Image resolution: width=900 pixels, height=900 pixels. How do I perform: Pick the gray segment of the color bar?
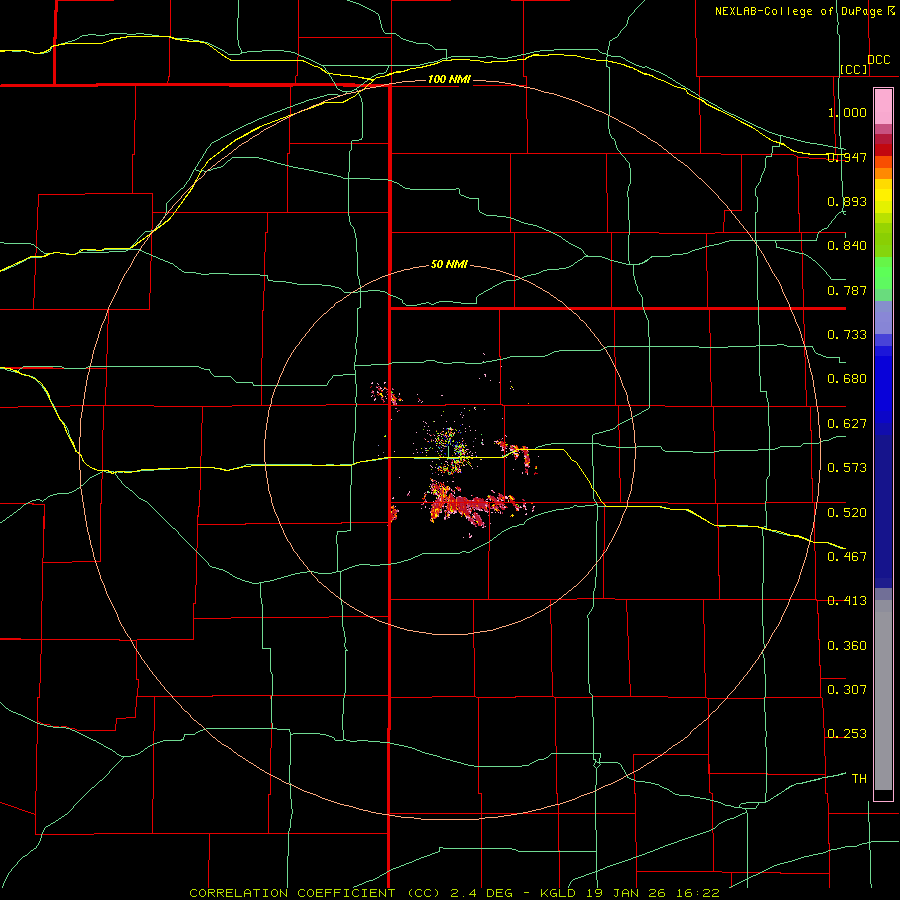(x=883, y=695)
